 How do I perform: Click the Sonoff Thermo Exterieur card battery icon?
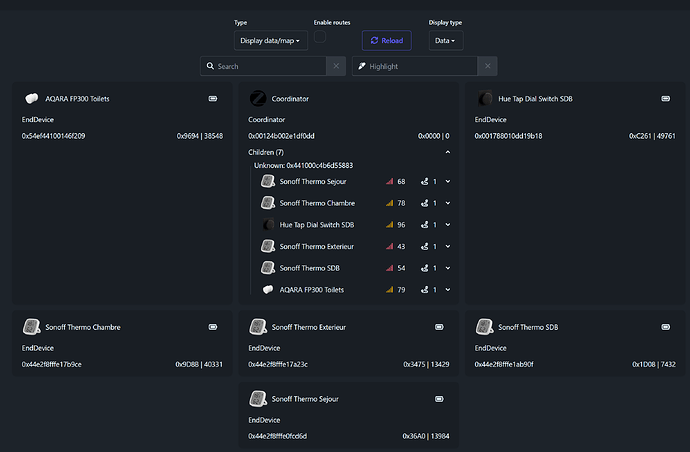pyautogui.click(x=440, y=327)
